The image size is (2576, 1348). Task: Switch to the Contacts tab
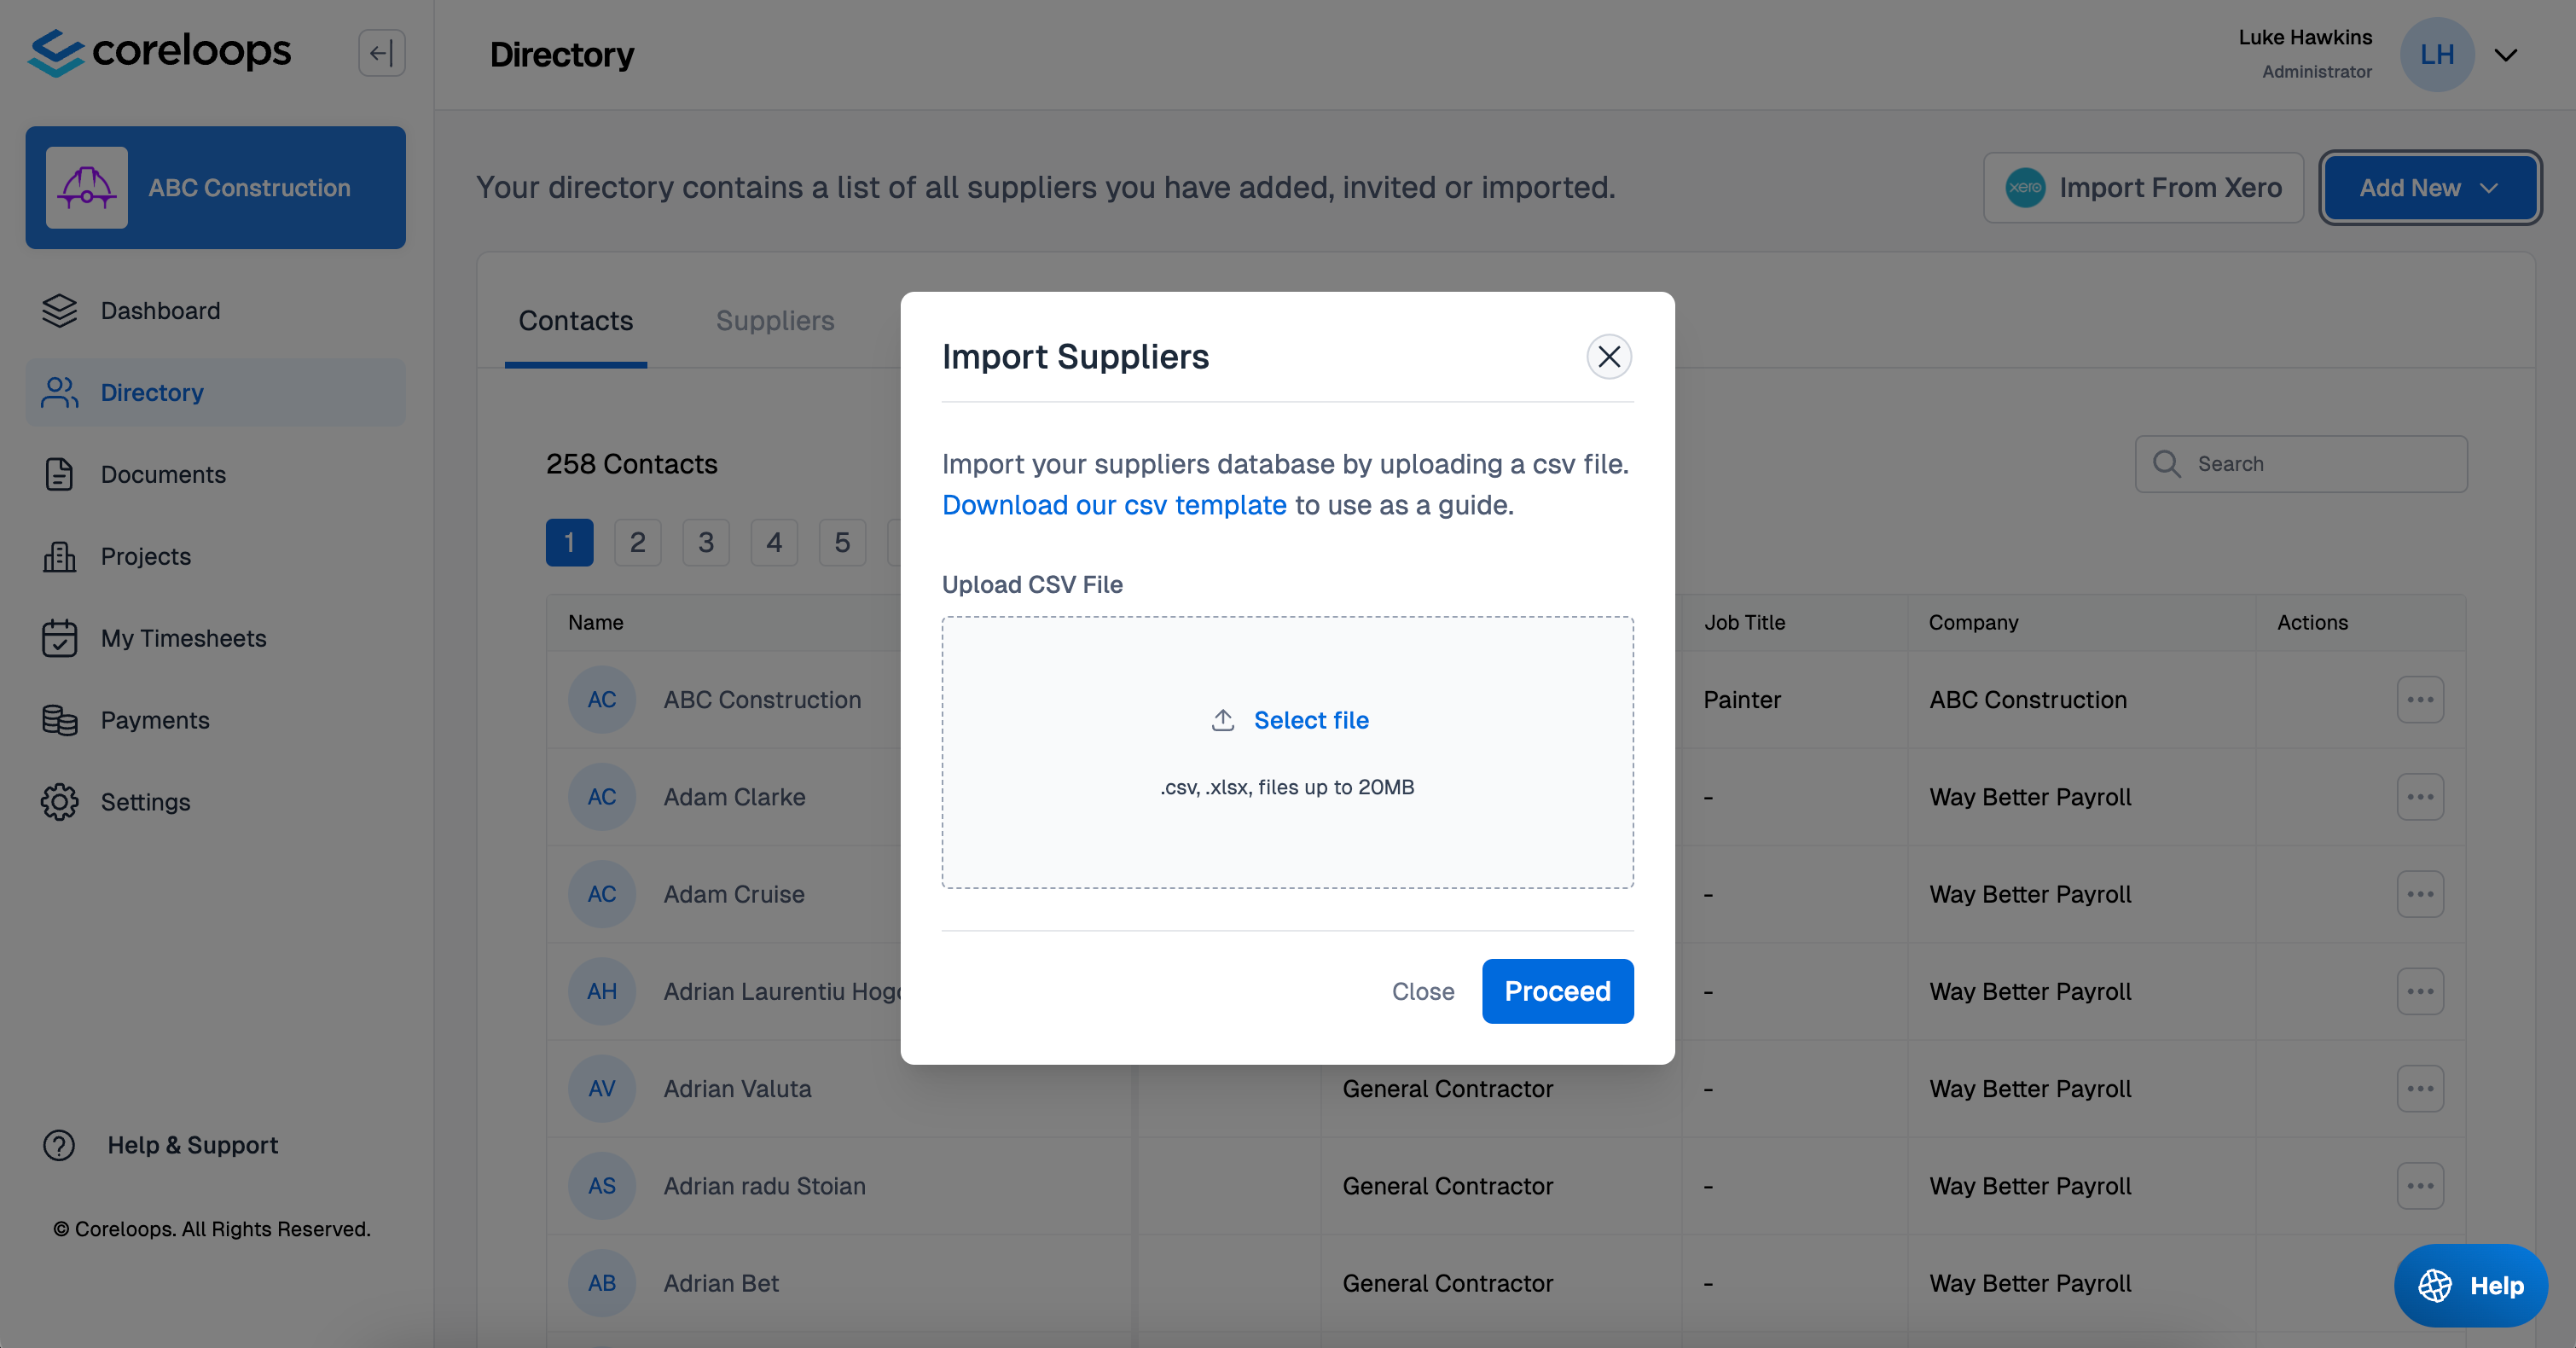(576, 321)
